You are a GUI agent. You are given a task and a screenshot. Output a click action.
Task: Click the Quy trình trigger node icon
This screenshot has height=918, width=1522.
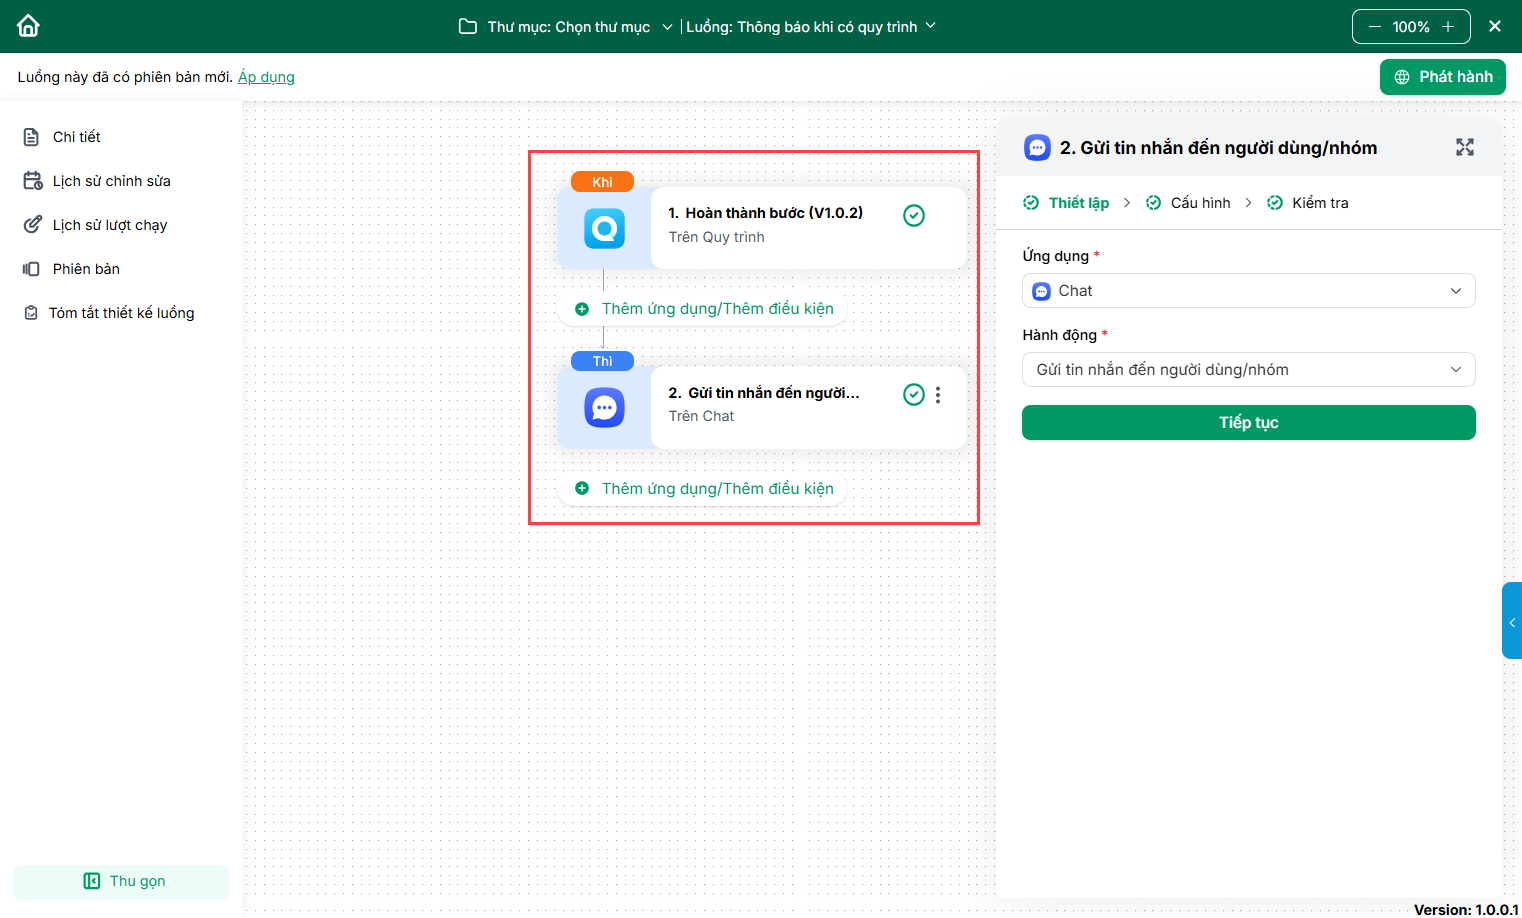[x=604, y=229]
